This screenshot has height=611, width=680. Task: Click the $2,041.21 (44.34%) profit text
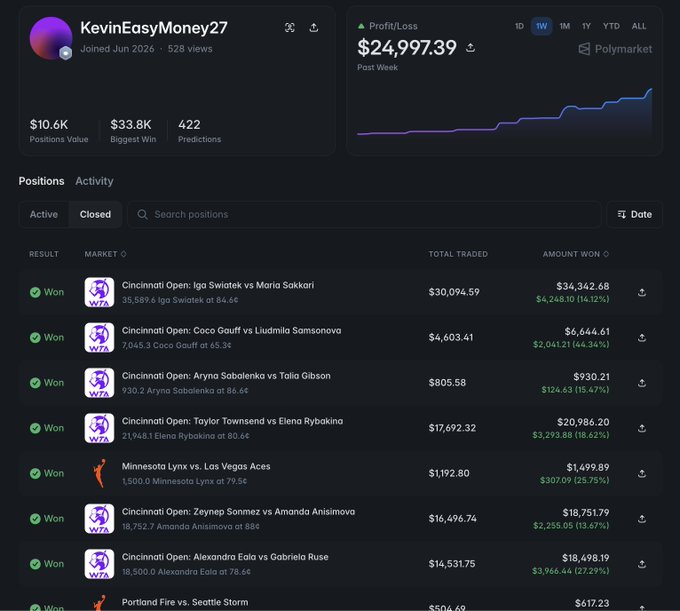click(x=571, y=344)
